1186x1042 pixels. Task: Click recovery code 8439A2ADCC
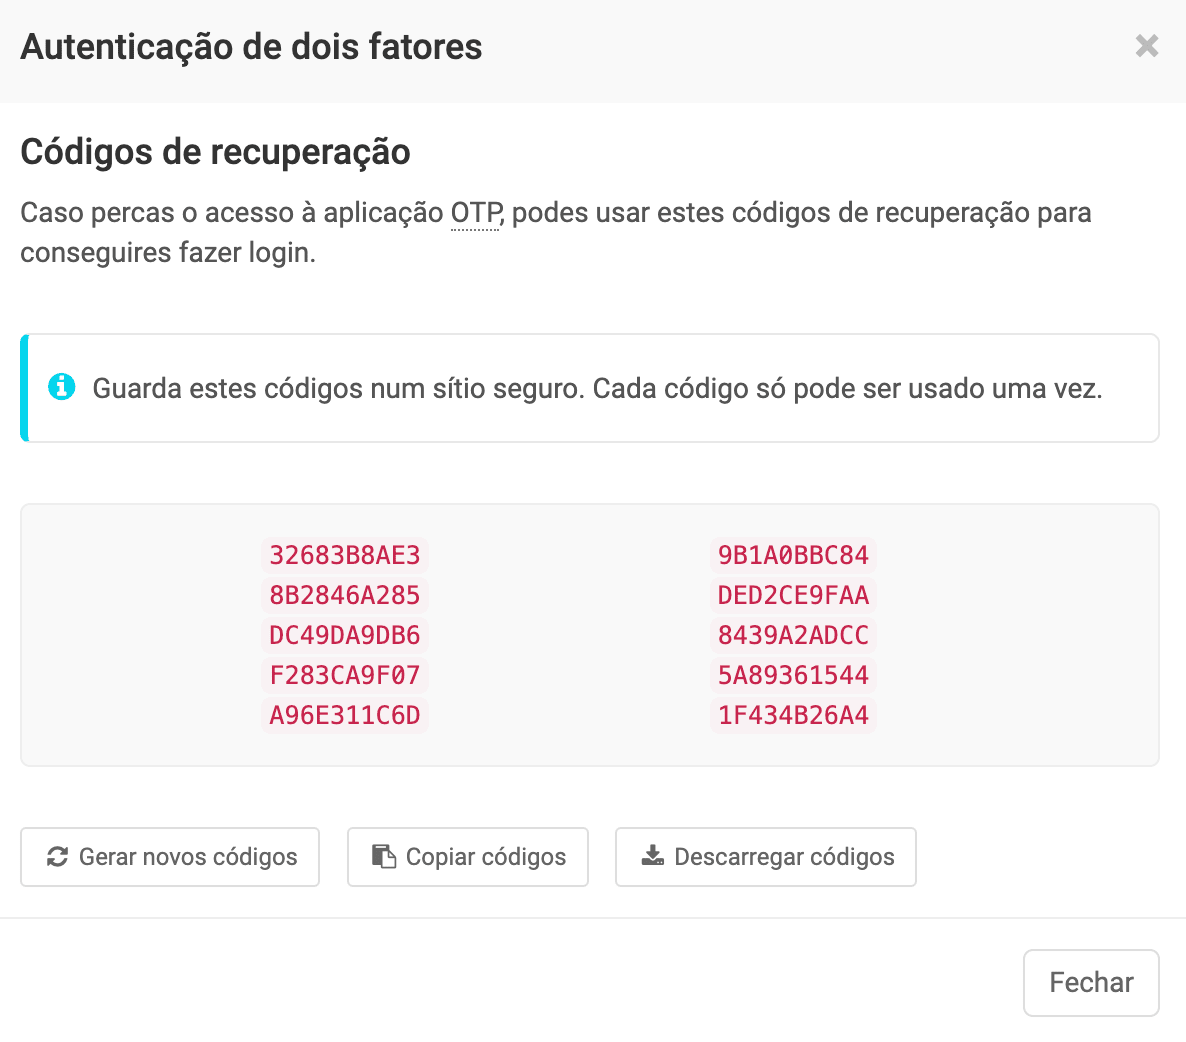793,635
